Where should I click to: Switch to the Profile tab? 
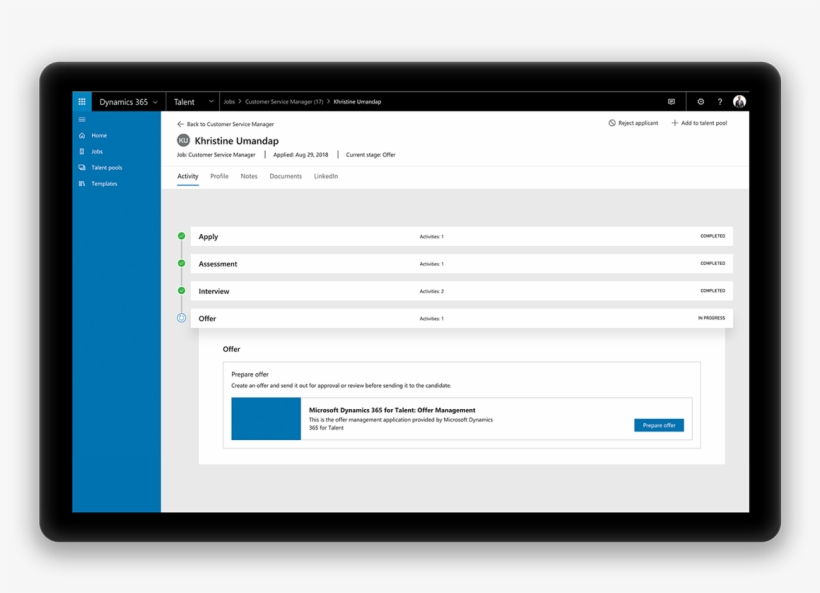click(x=219, y=176)
